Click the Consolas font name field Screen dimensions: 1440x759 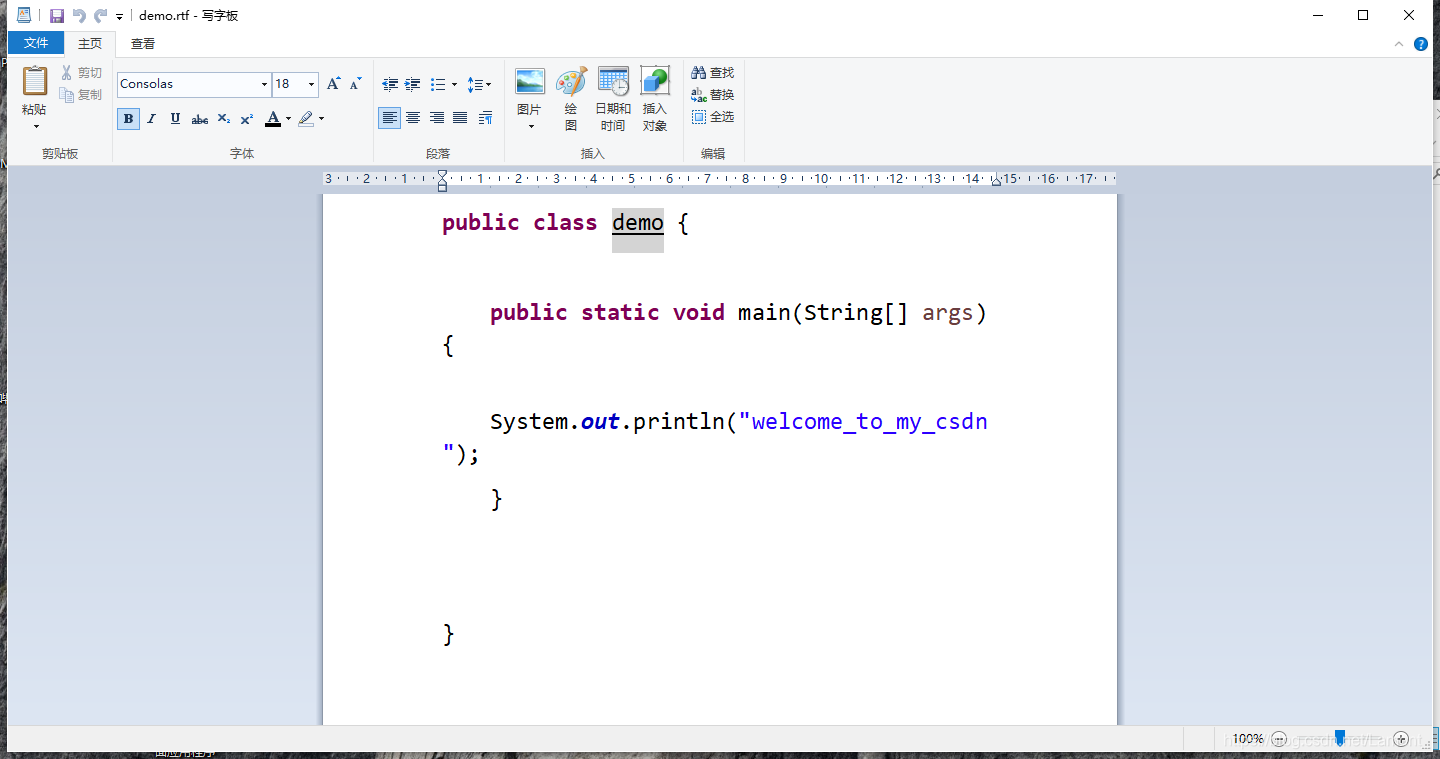(188, 84)
